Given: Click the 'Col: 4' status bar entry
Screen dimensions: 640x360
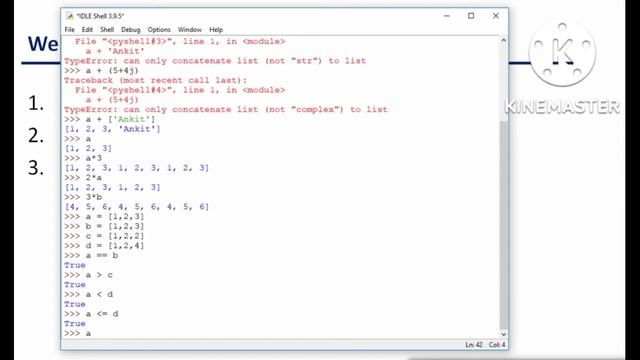Looking at the screenshot, I should point(497,345).
